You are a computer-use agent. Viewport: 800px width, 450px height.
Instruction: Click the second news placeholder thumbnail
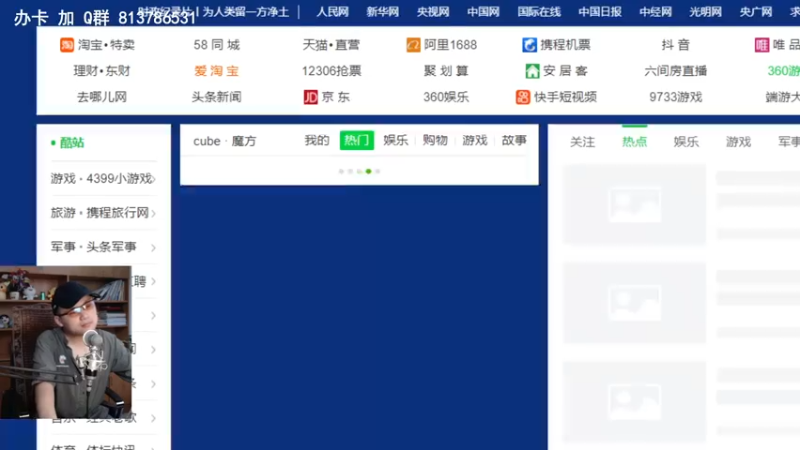tap(635, 303)
